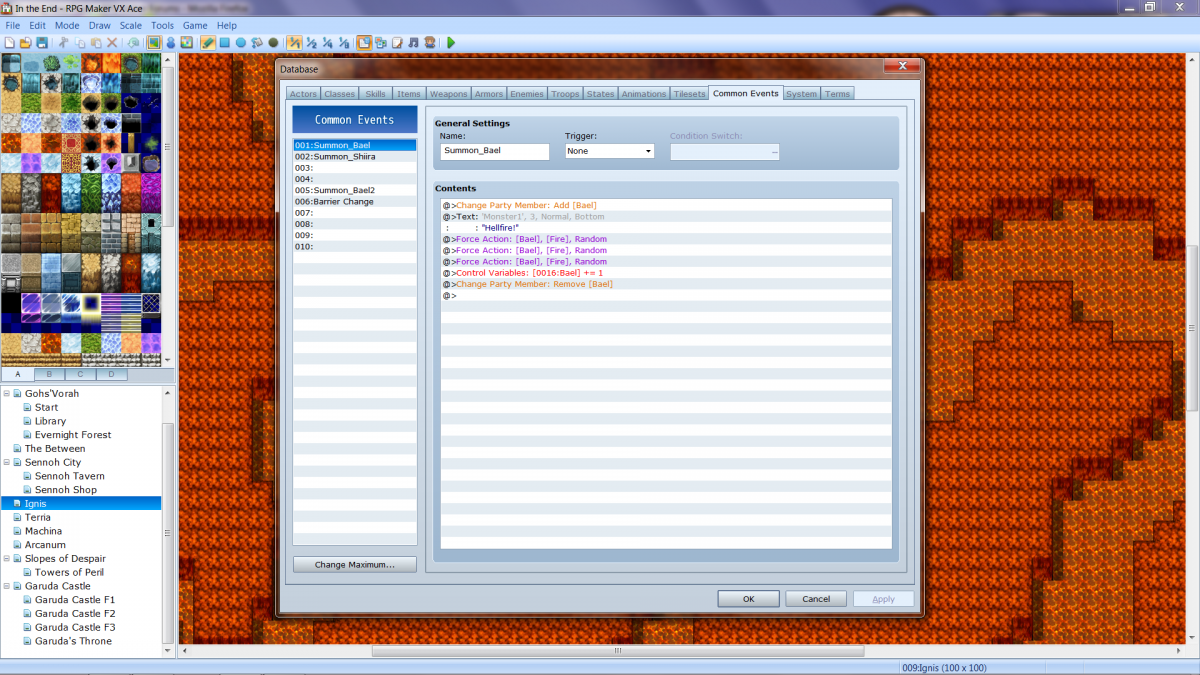This screenshot has height=675, width=1200.
Task: Set map zoom to 1/8 scale
Action: [344, 43]
